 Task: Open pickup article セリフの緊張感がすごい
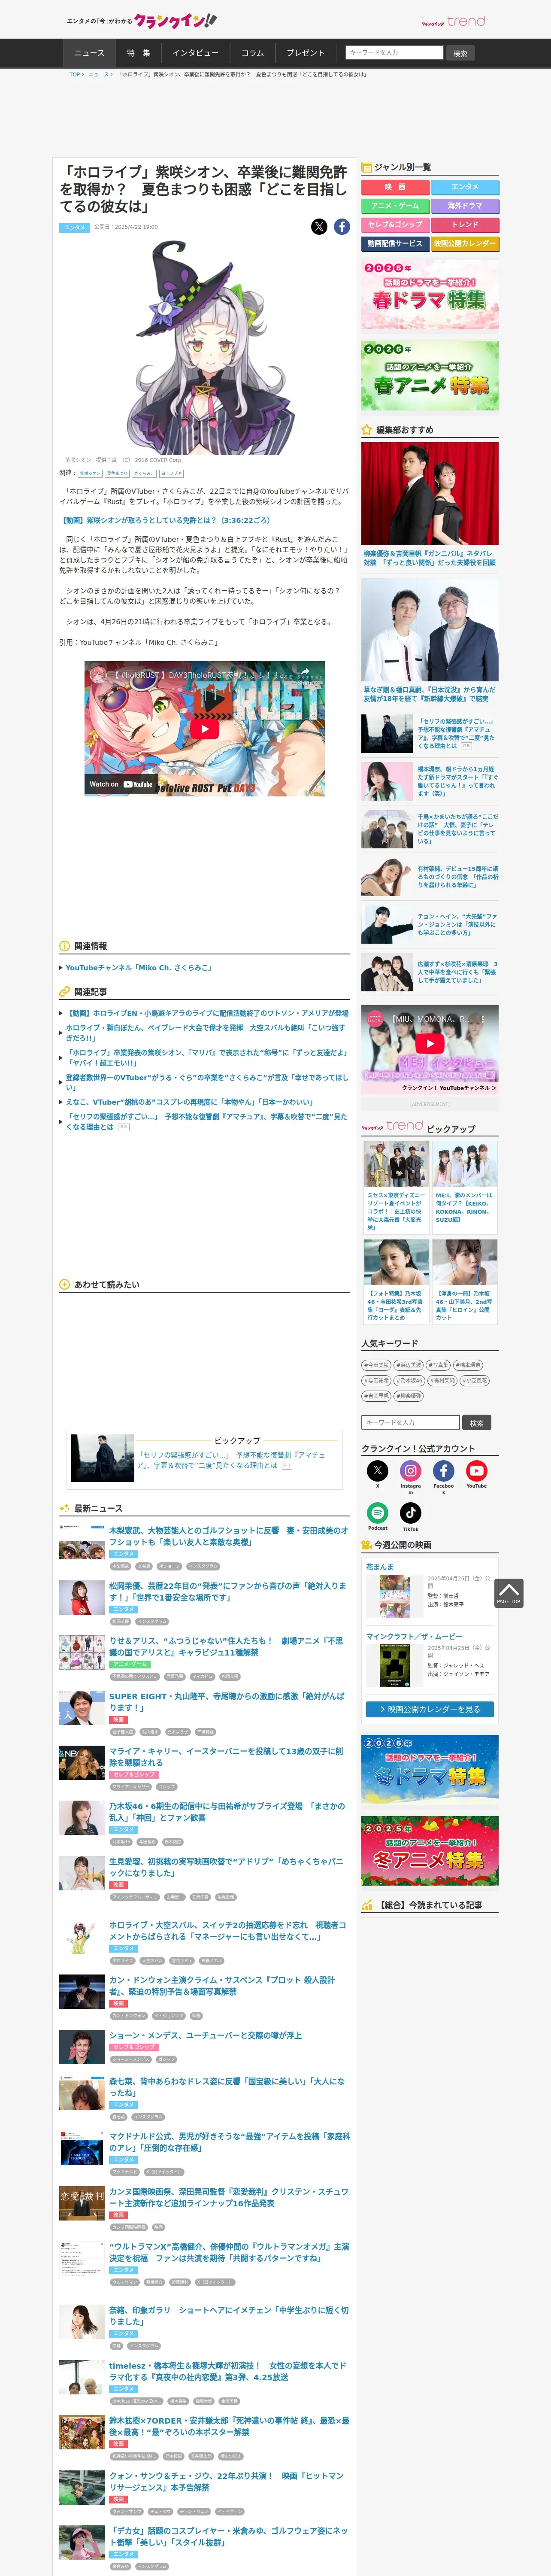(x=231, y=1460)
